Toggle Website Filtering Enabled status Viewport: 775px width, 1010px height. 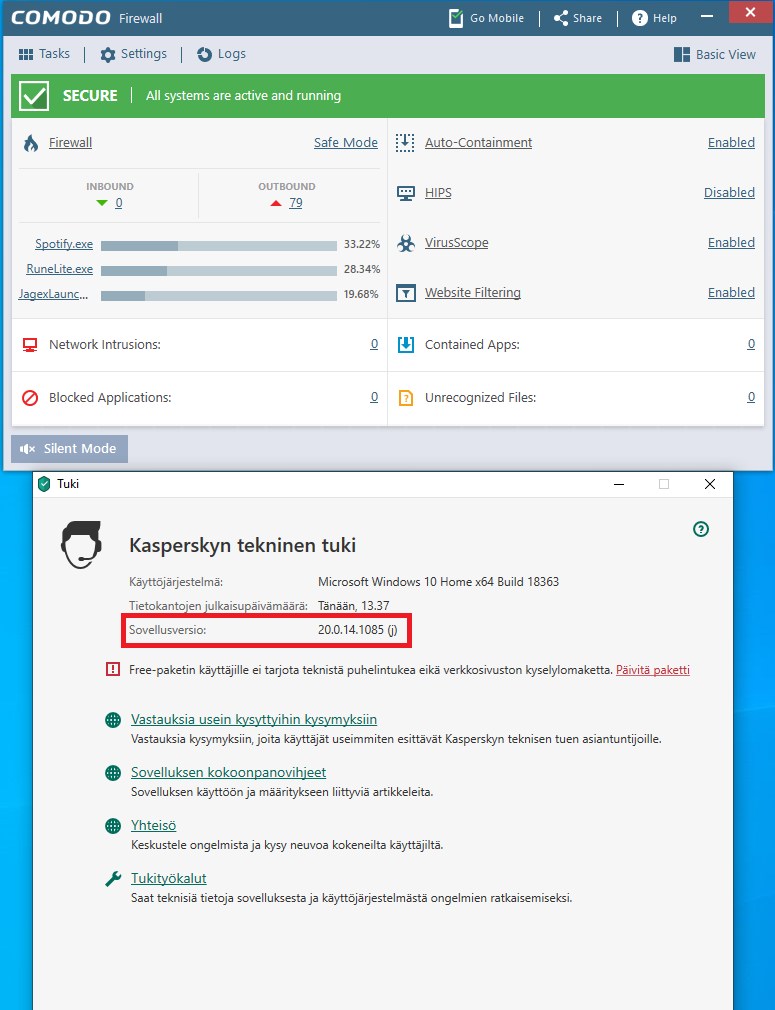731,292
